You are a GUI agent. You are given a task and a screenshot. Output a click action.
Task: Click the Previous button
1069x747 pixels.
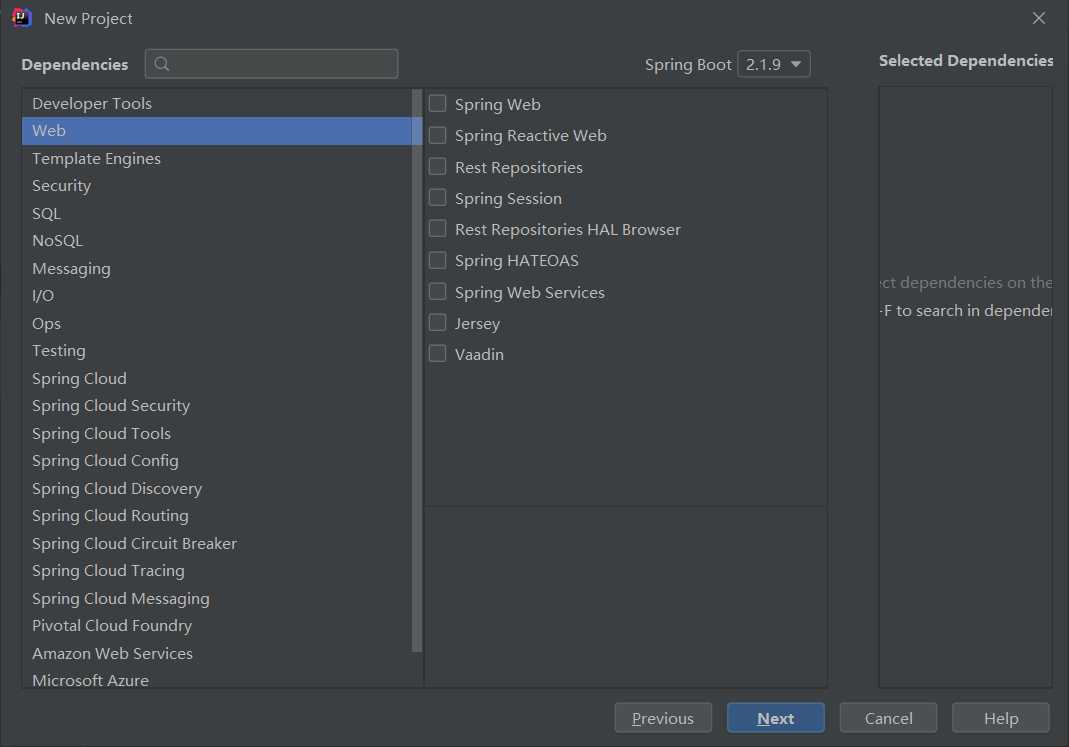(663, 718)
